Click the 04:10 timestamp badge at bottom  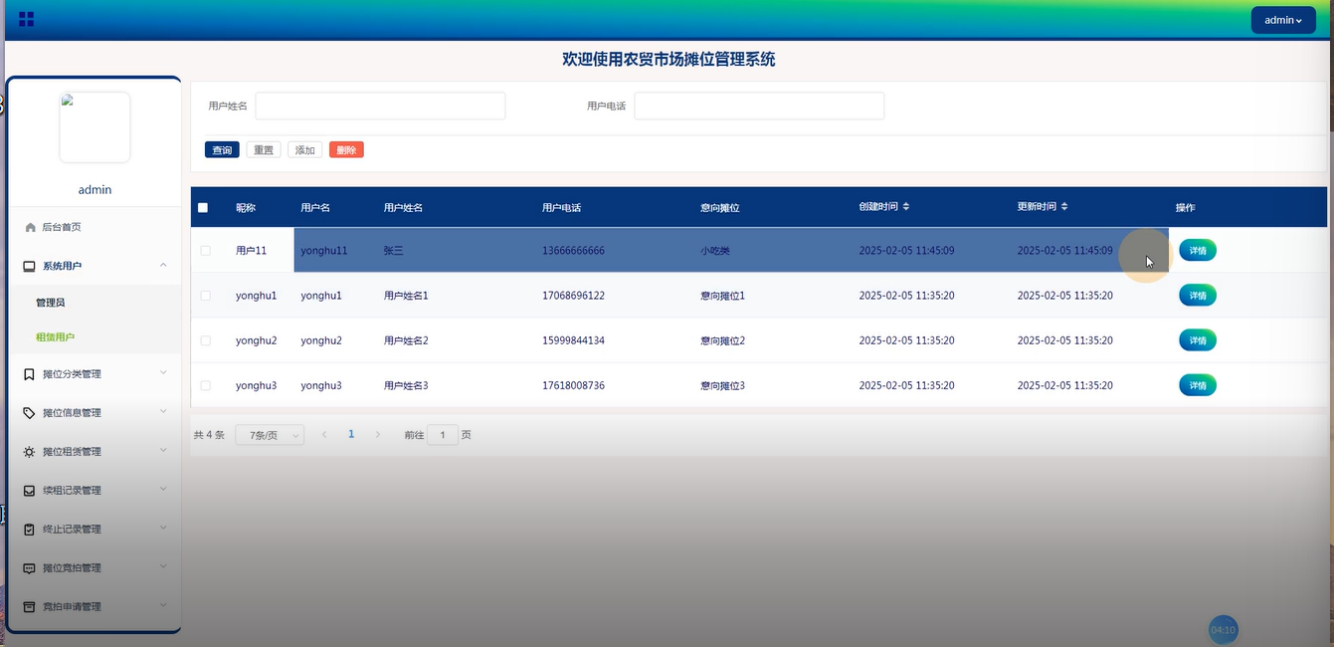(x=1223, y=630)
